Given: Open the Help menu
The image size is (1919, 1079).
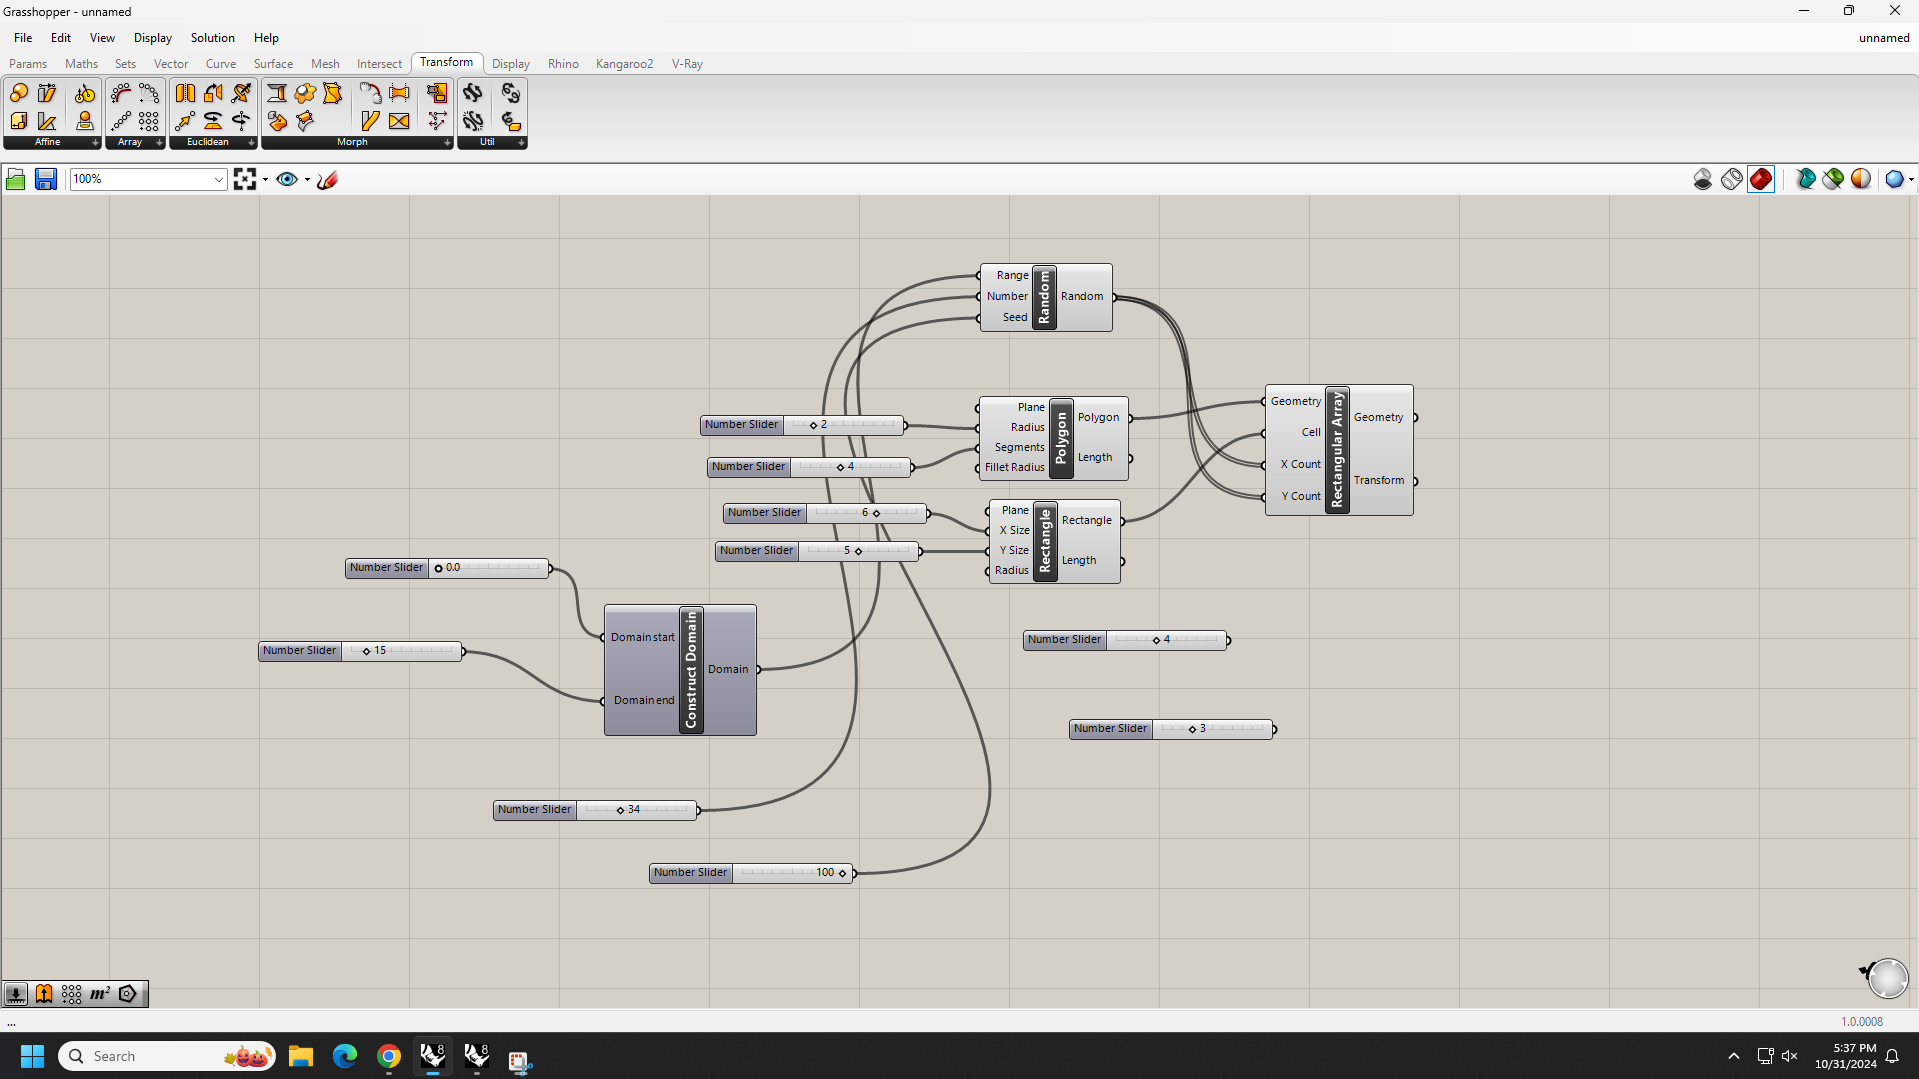Looking at the screenshot, I should pos(266,38).
